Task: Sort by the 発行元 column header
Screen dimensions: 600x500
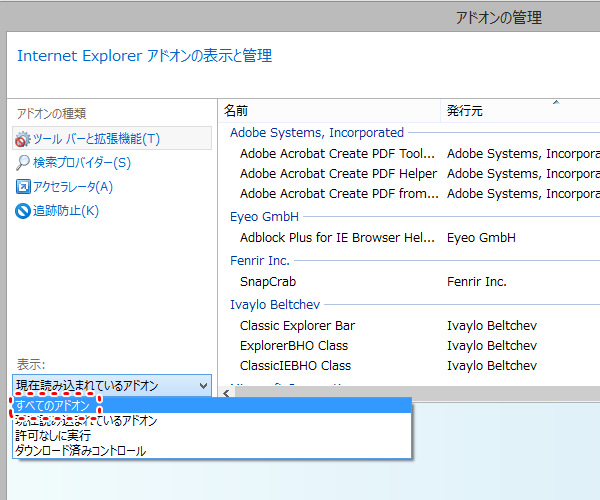Action: pos(520,111)
